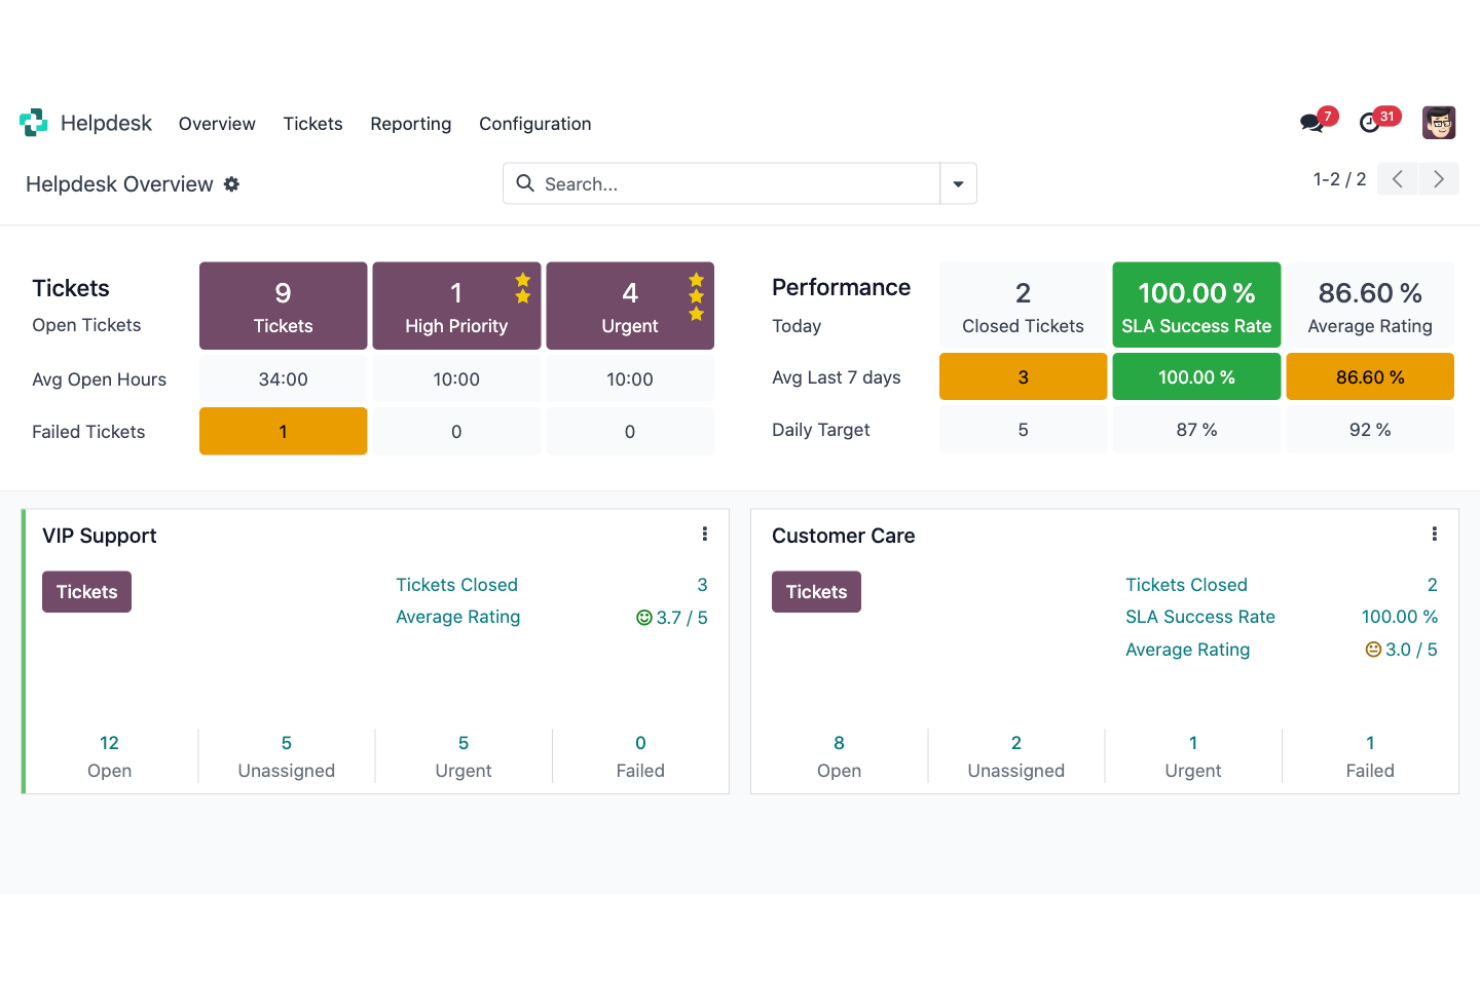Click the search magnifier icon
This screenshot has width=1480, height=987.
tap(525, 183)
